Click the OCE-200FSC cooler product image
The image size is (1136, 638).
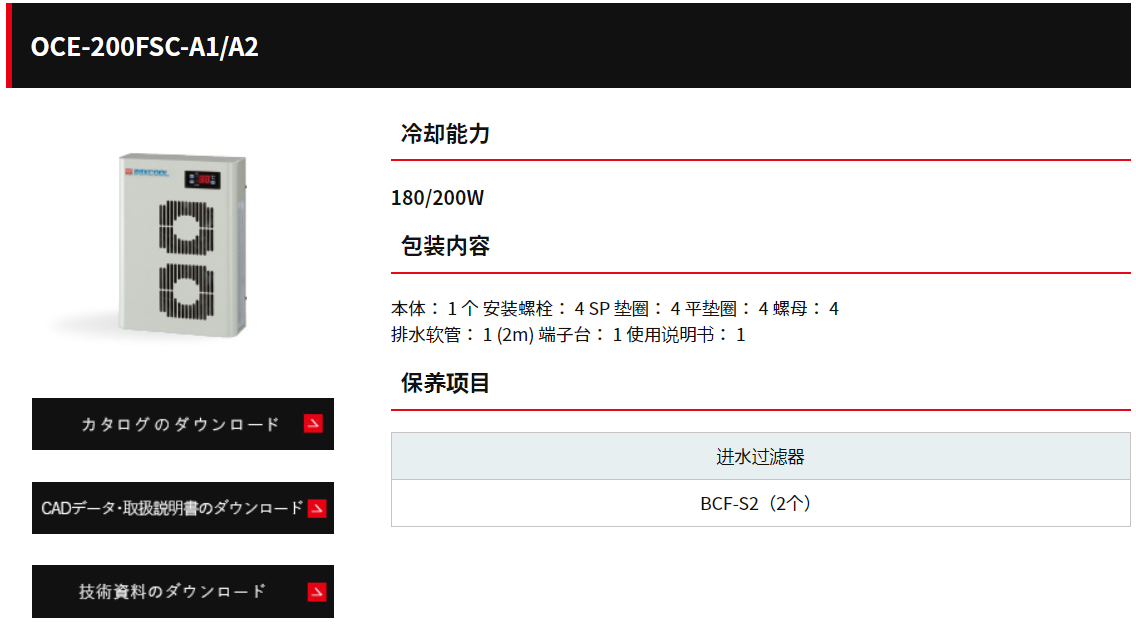point(183,245)
